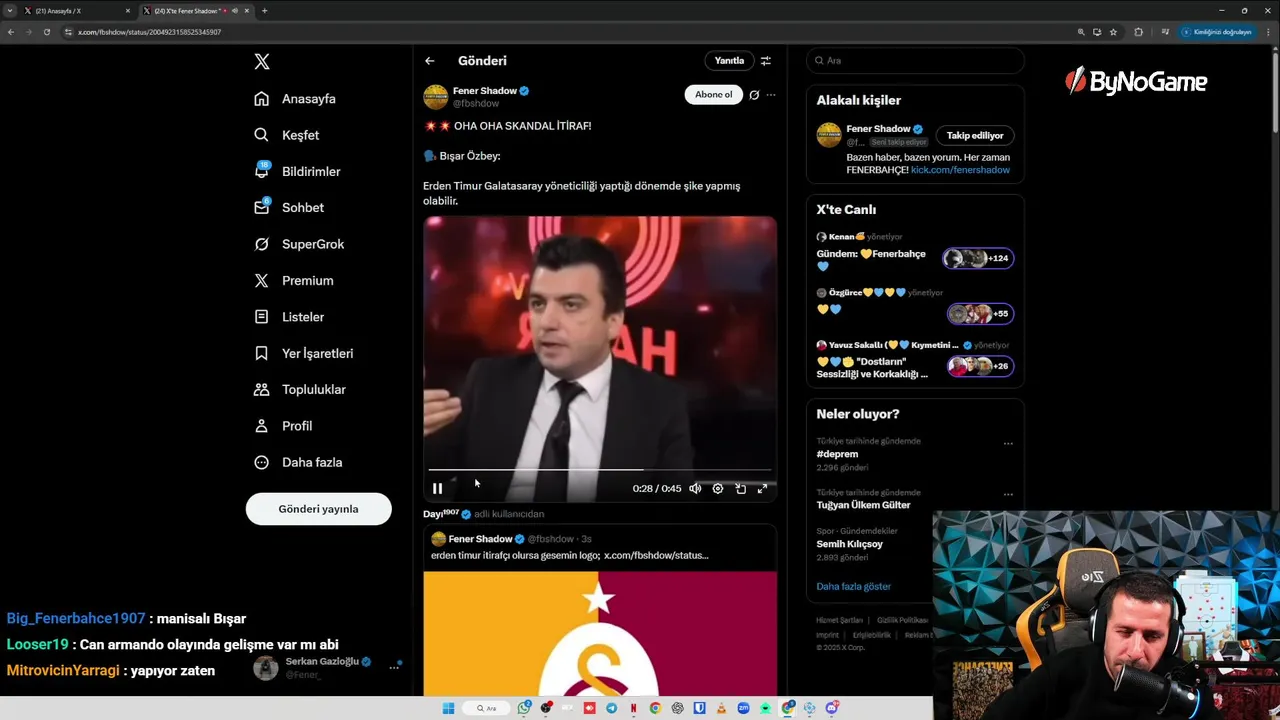Open Semih Kılıçsoy trend
This screenshot has height=720, width=1280.
(x=849, y=544)
